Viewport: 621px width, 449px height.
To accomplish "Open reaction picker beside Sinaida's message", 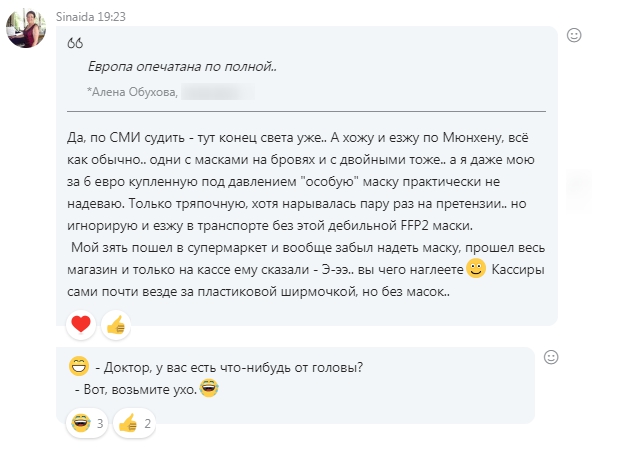I will pos(575,35).
